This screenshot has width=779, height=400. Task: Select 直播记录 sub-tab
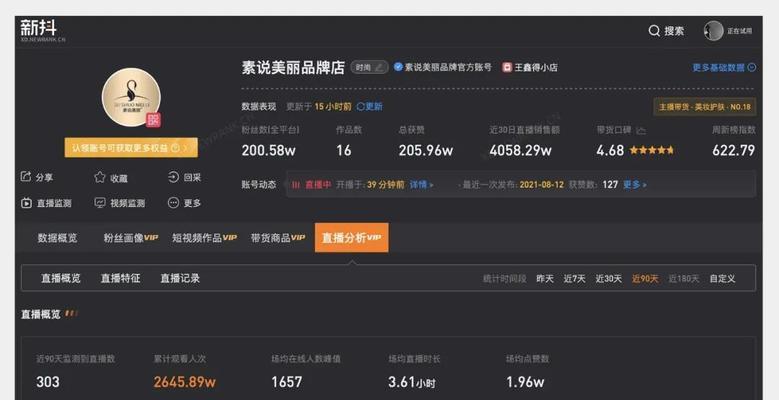(180, 278)
